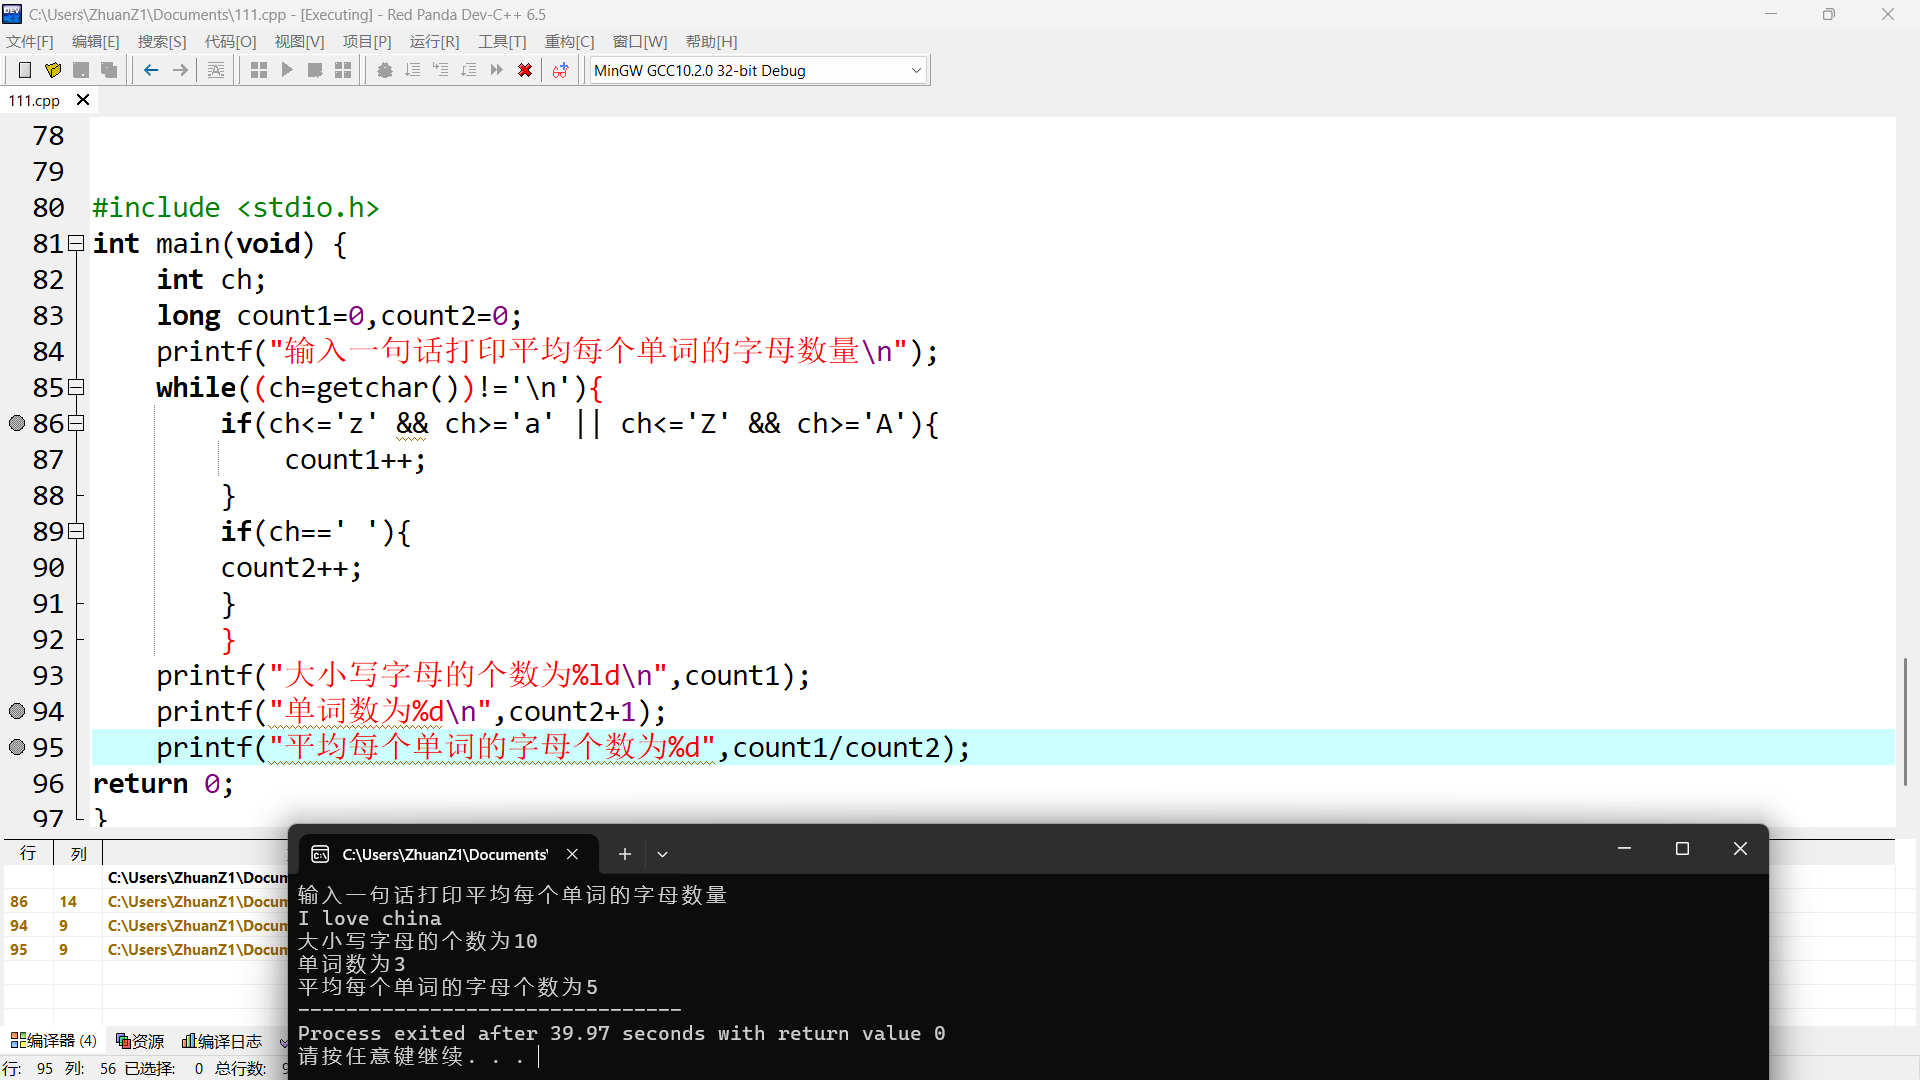The width and height of the screenshot is (1920, 1080).
Task: Open the 编译日志 panel tab
Action: point(222,1041)
